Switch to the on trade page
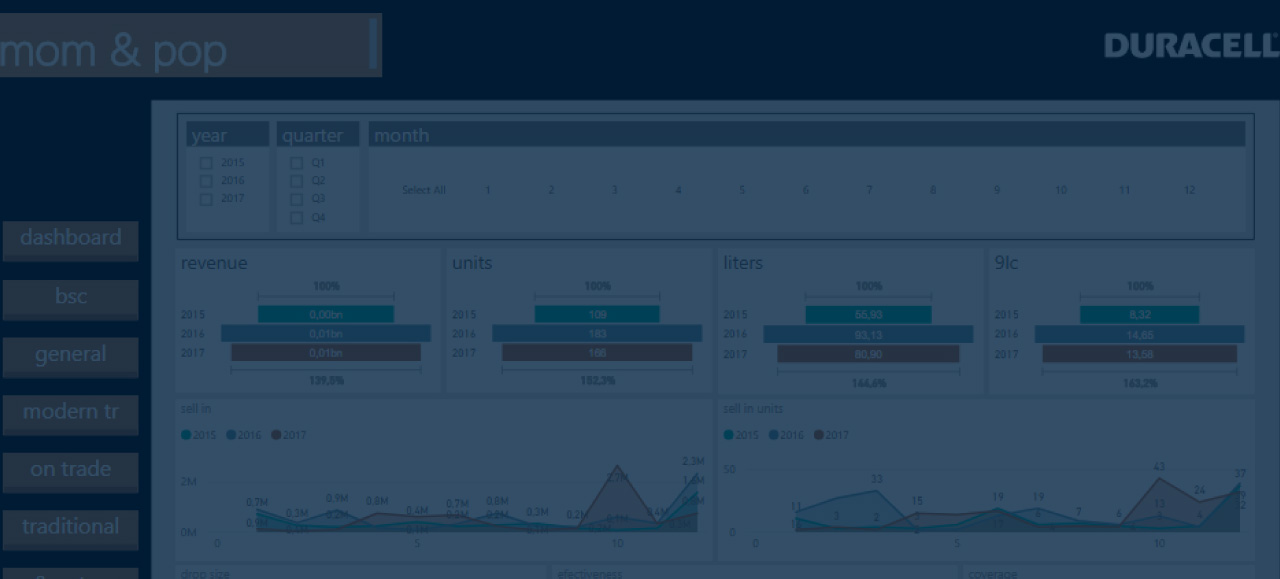The image size is (1280, 579). 70,470
